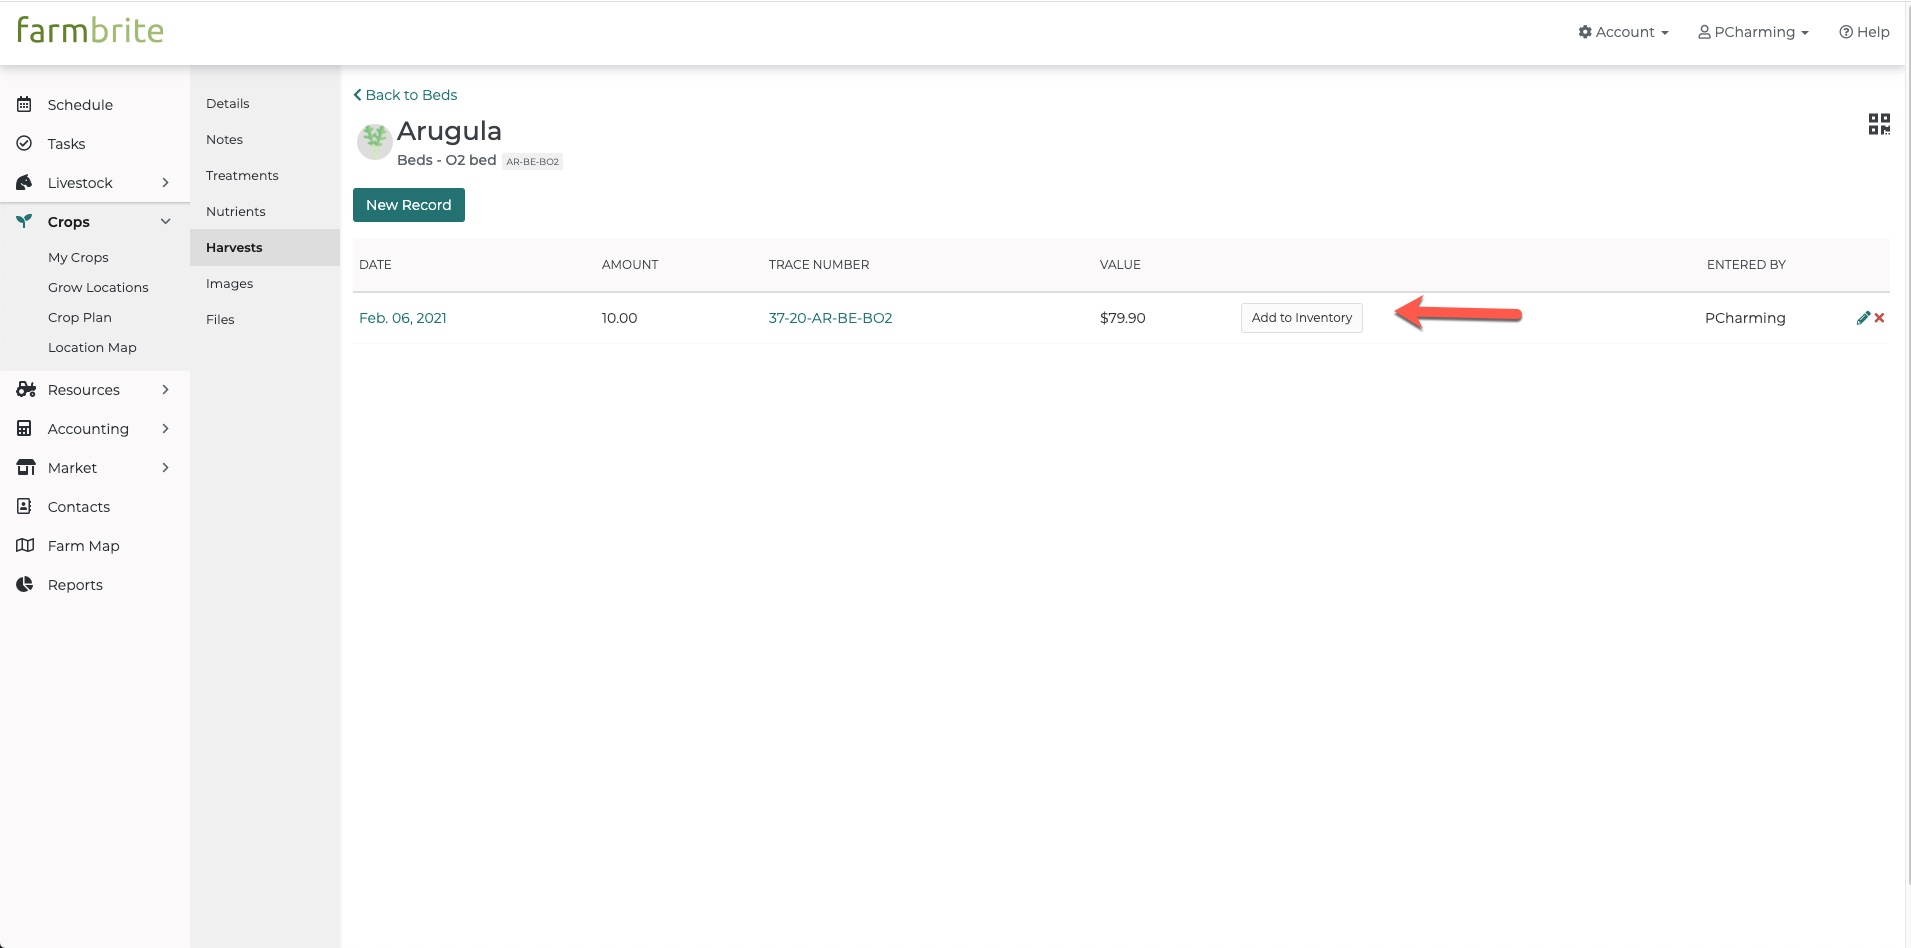The width and height of the screenshot is (1911, 948).
Task: Click the DATE column header
Action: 375,265
